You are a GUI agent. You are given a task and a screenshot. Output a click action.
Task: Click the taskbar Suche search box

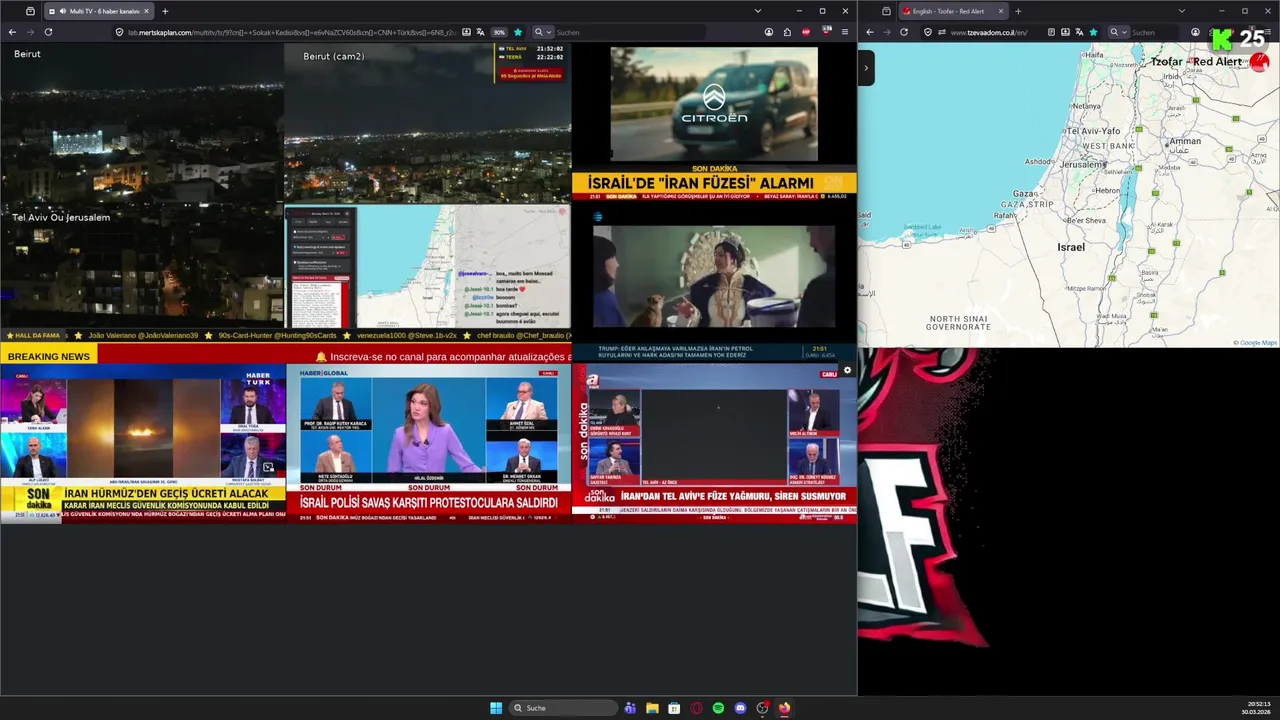click(563, 708)
